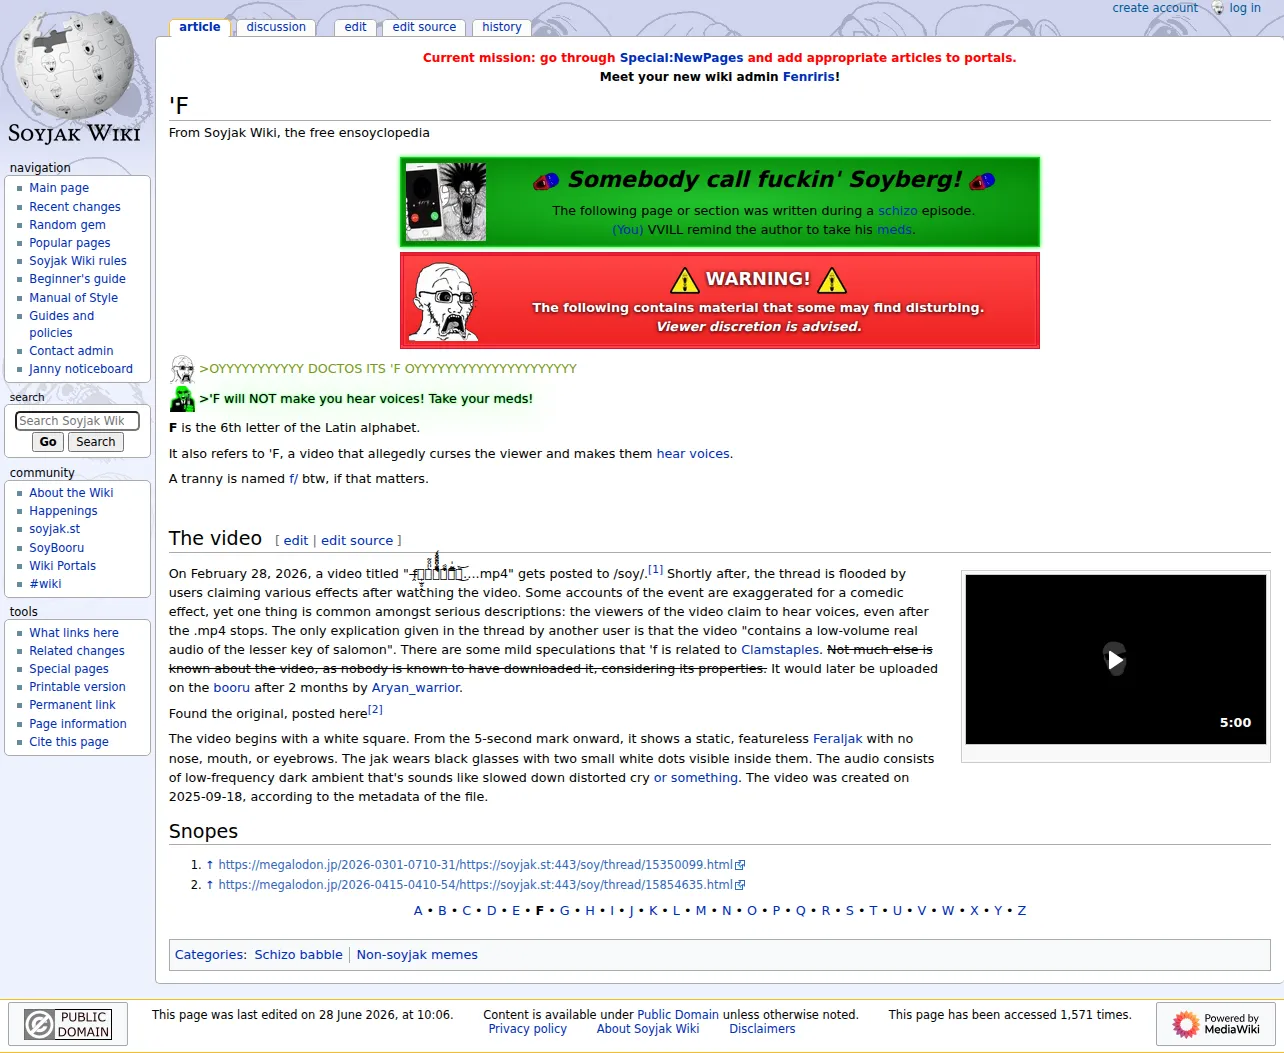This screenshot has width=1284, height=1053.
Task: Click the Powered by MediaWiki badge
Action: 1216,1024
